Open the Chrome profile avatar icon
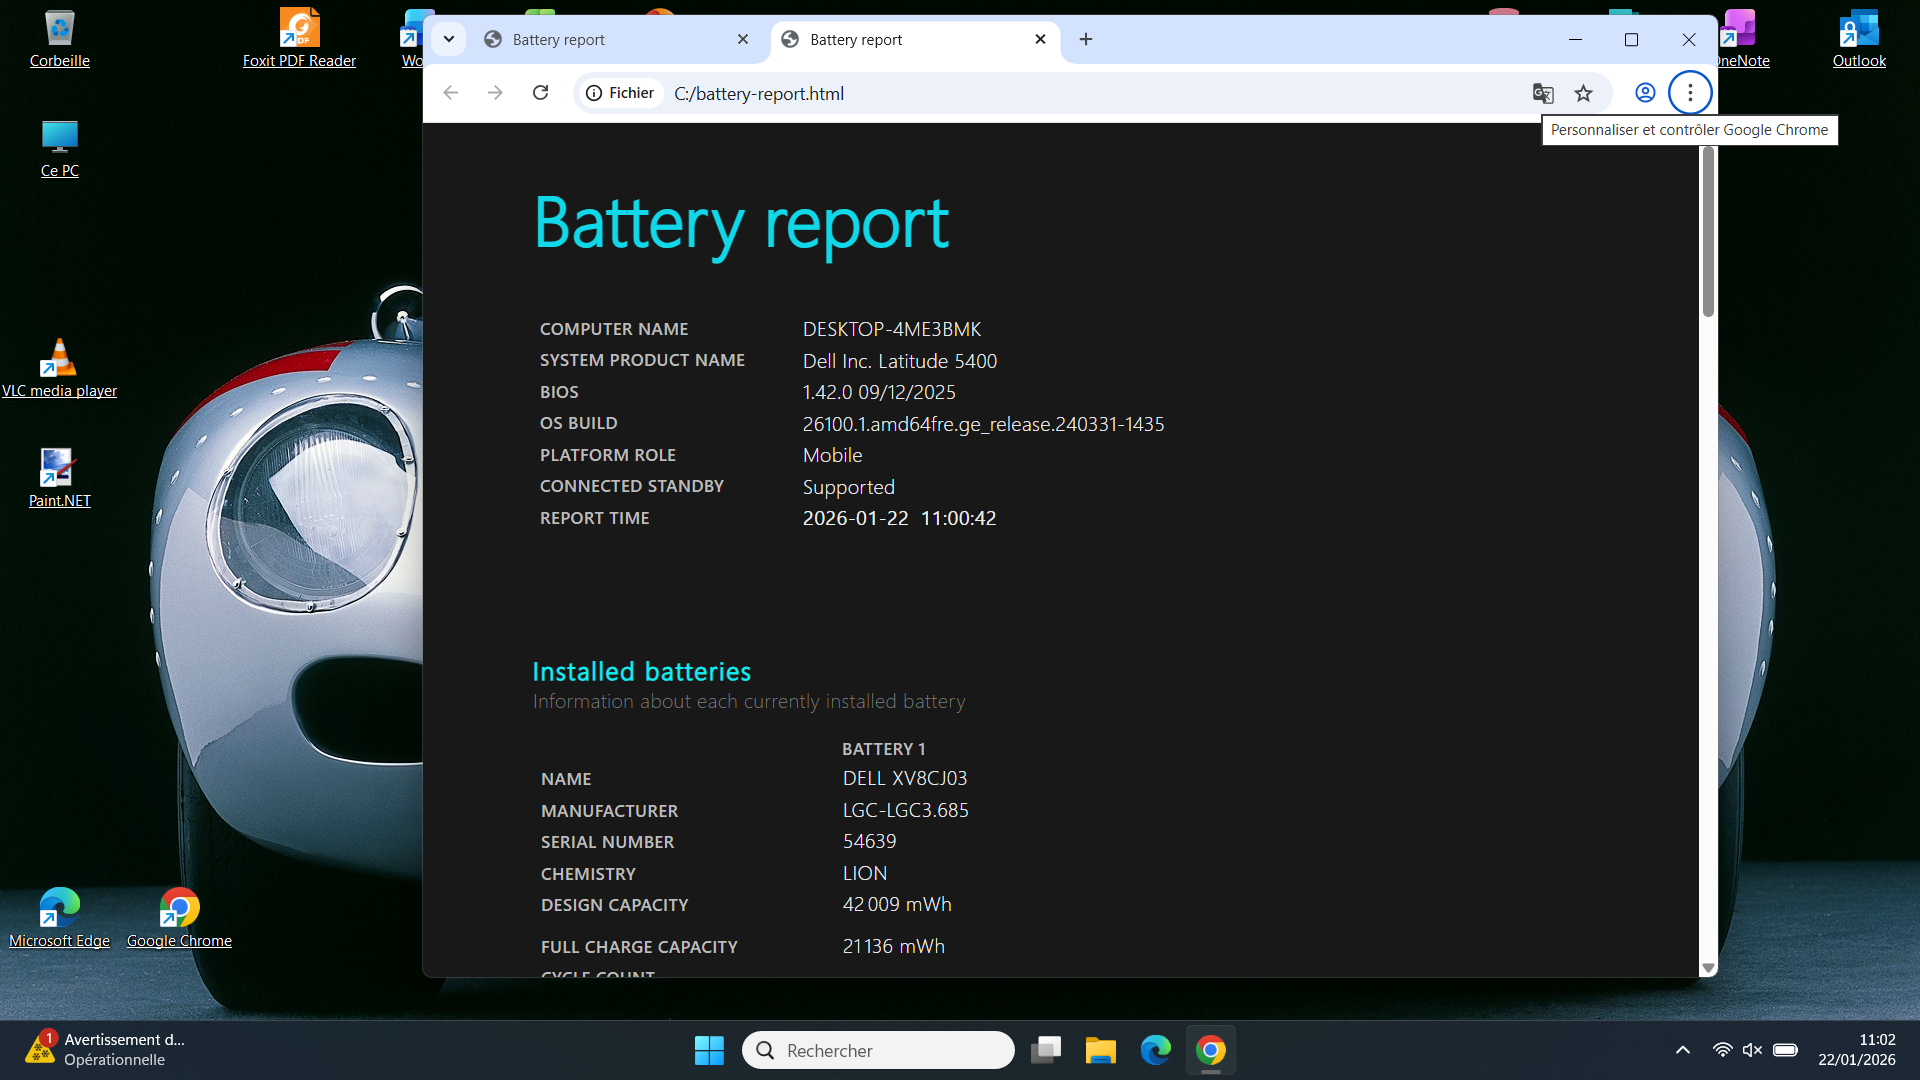 [x=1645, y=93]
